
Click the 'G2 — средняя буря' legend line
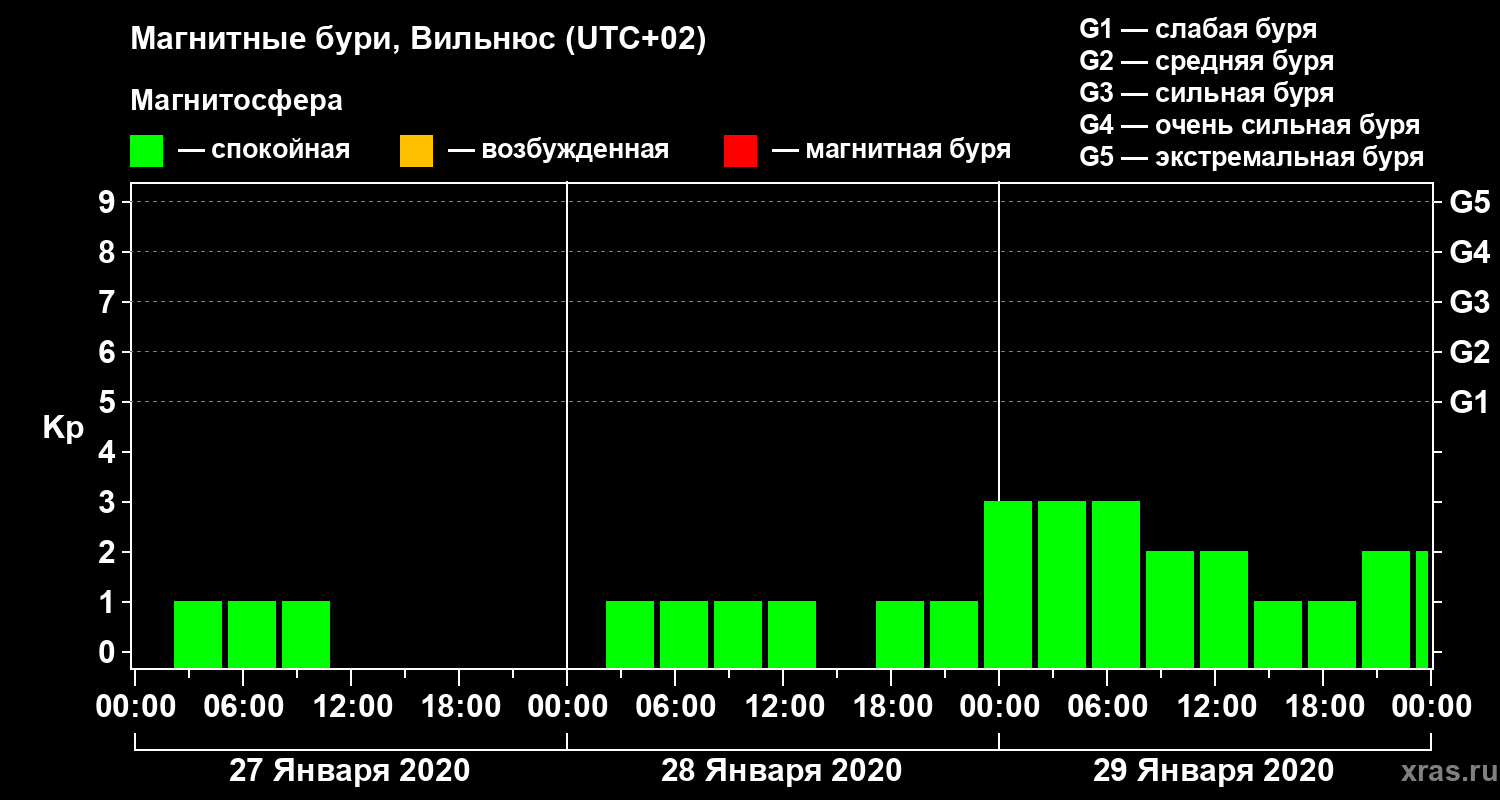(1206, 61)
